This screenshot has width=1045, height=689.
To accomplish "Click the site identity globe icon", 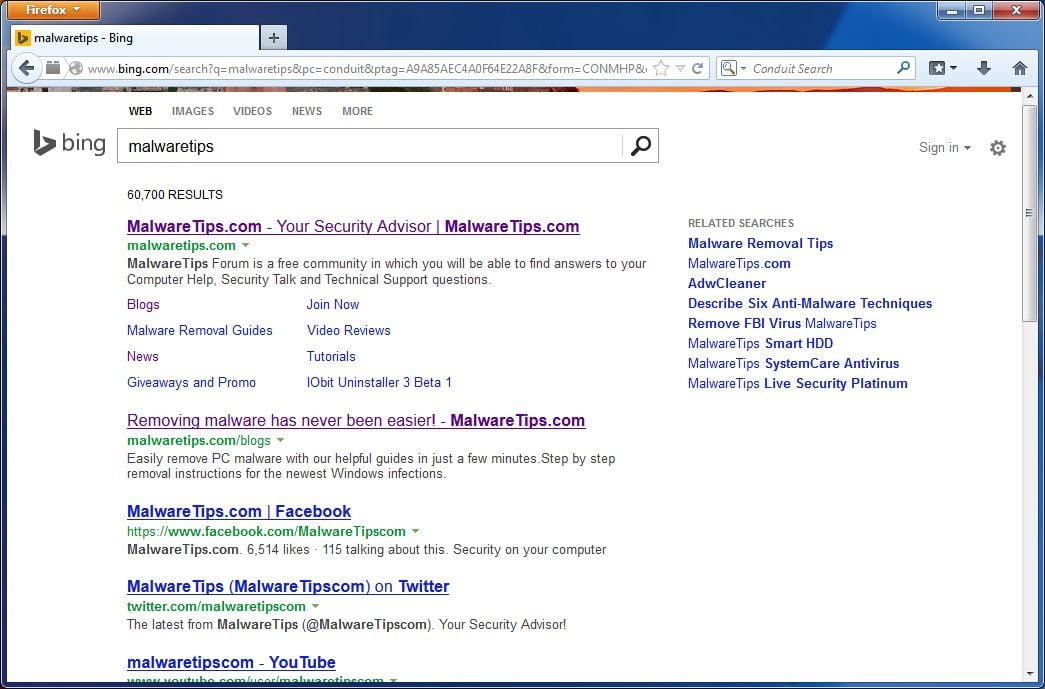I will tap(76, 68).
